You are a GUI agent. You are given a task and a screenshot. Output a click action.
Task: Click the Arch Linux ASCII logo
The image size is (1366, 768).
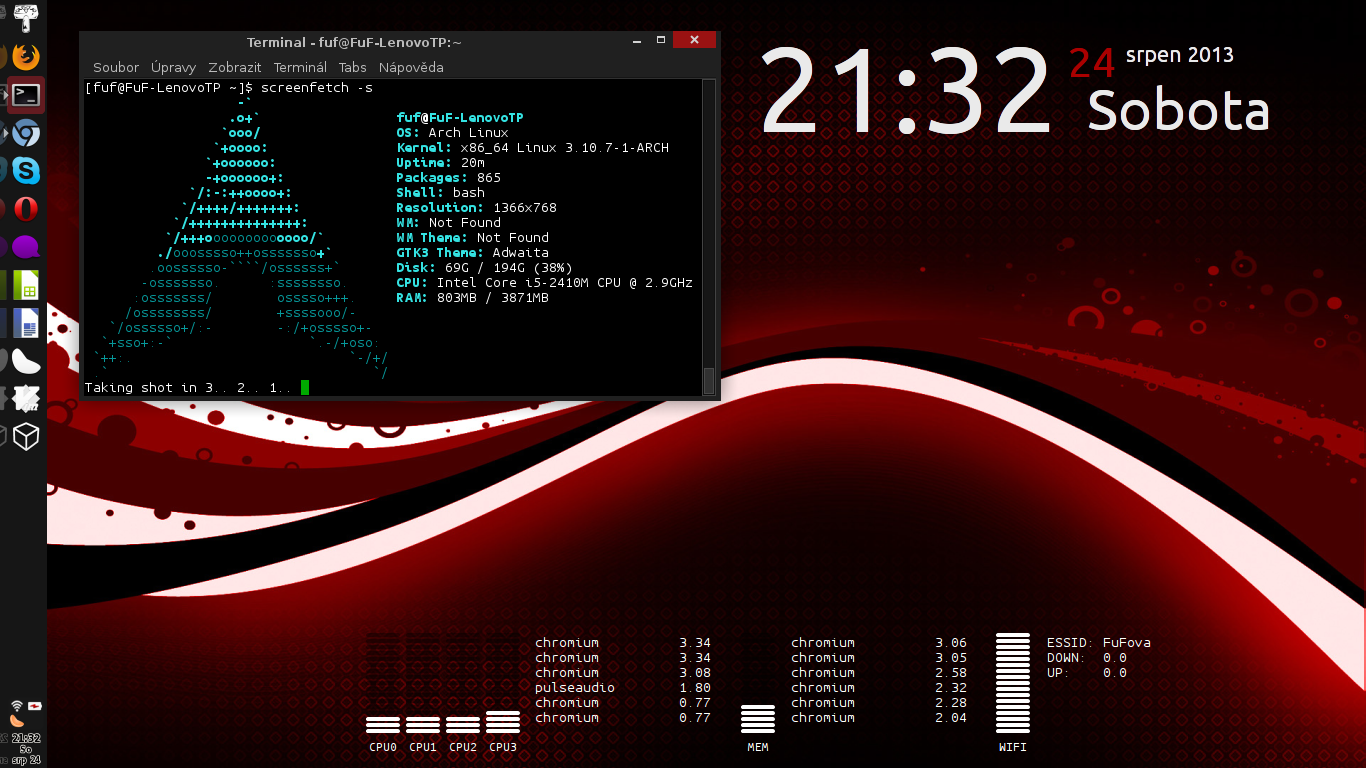(x=240, y=238)
